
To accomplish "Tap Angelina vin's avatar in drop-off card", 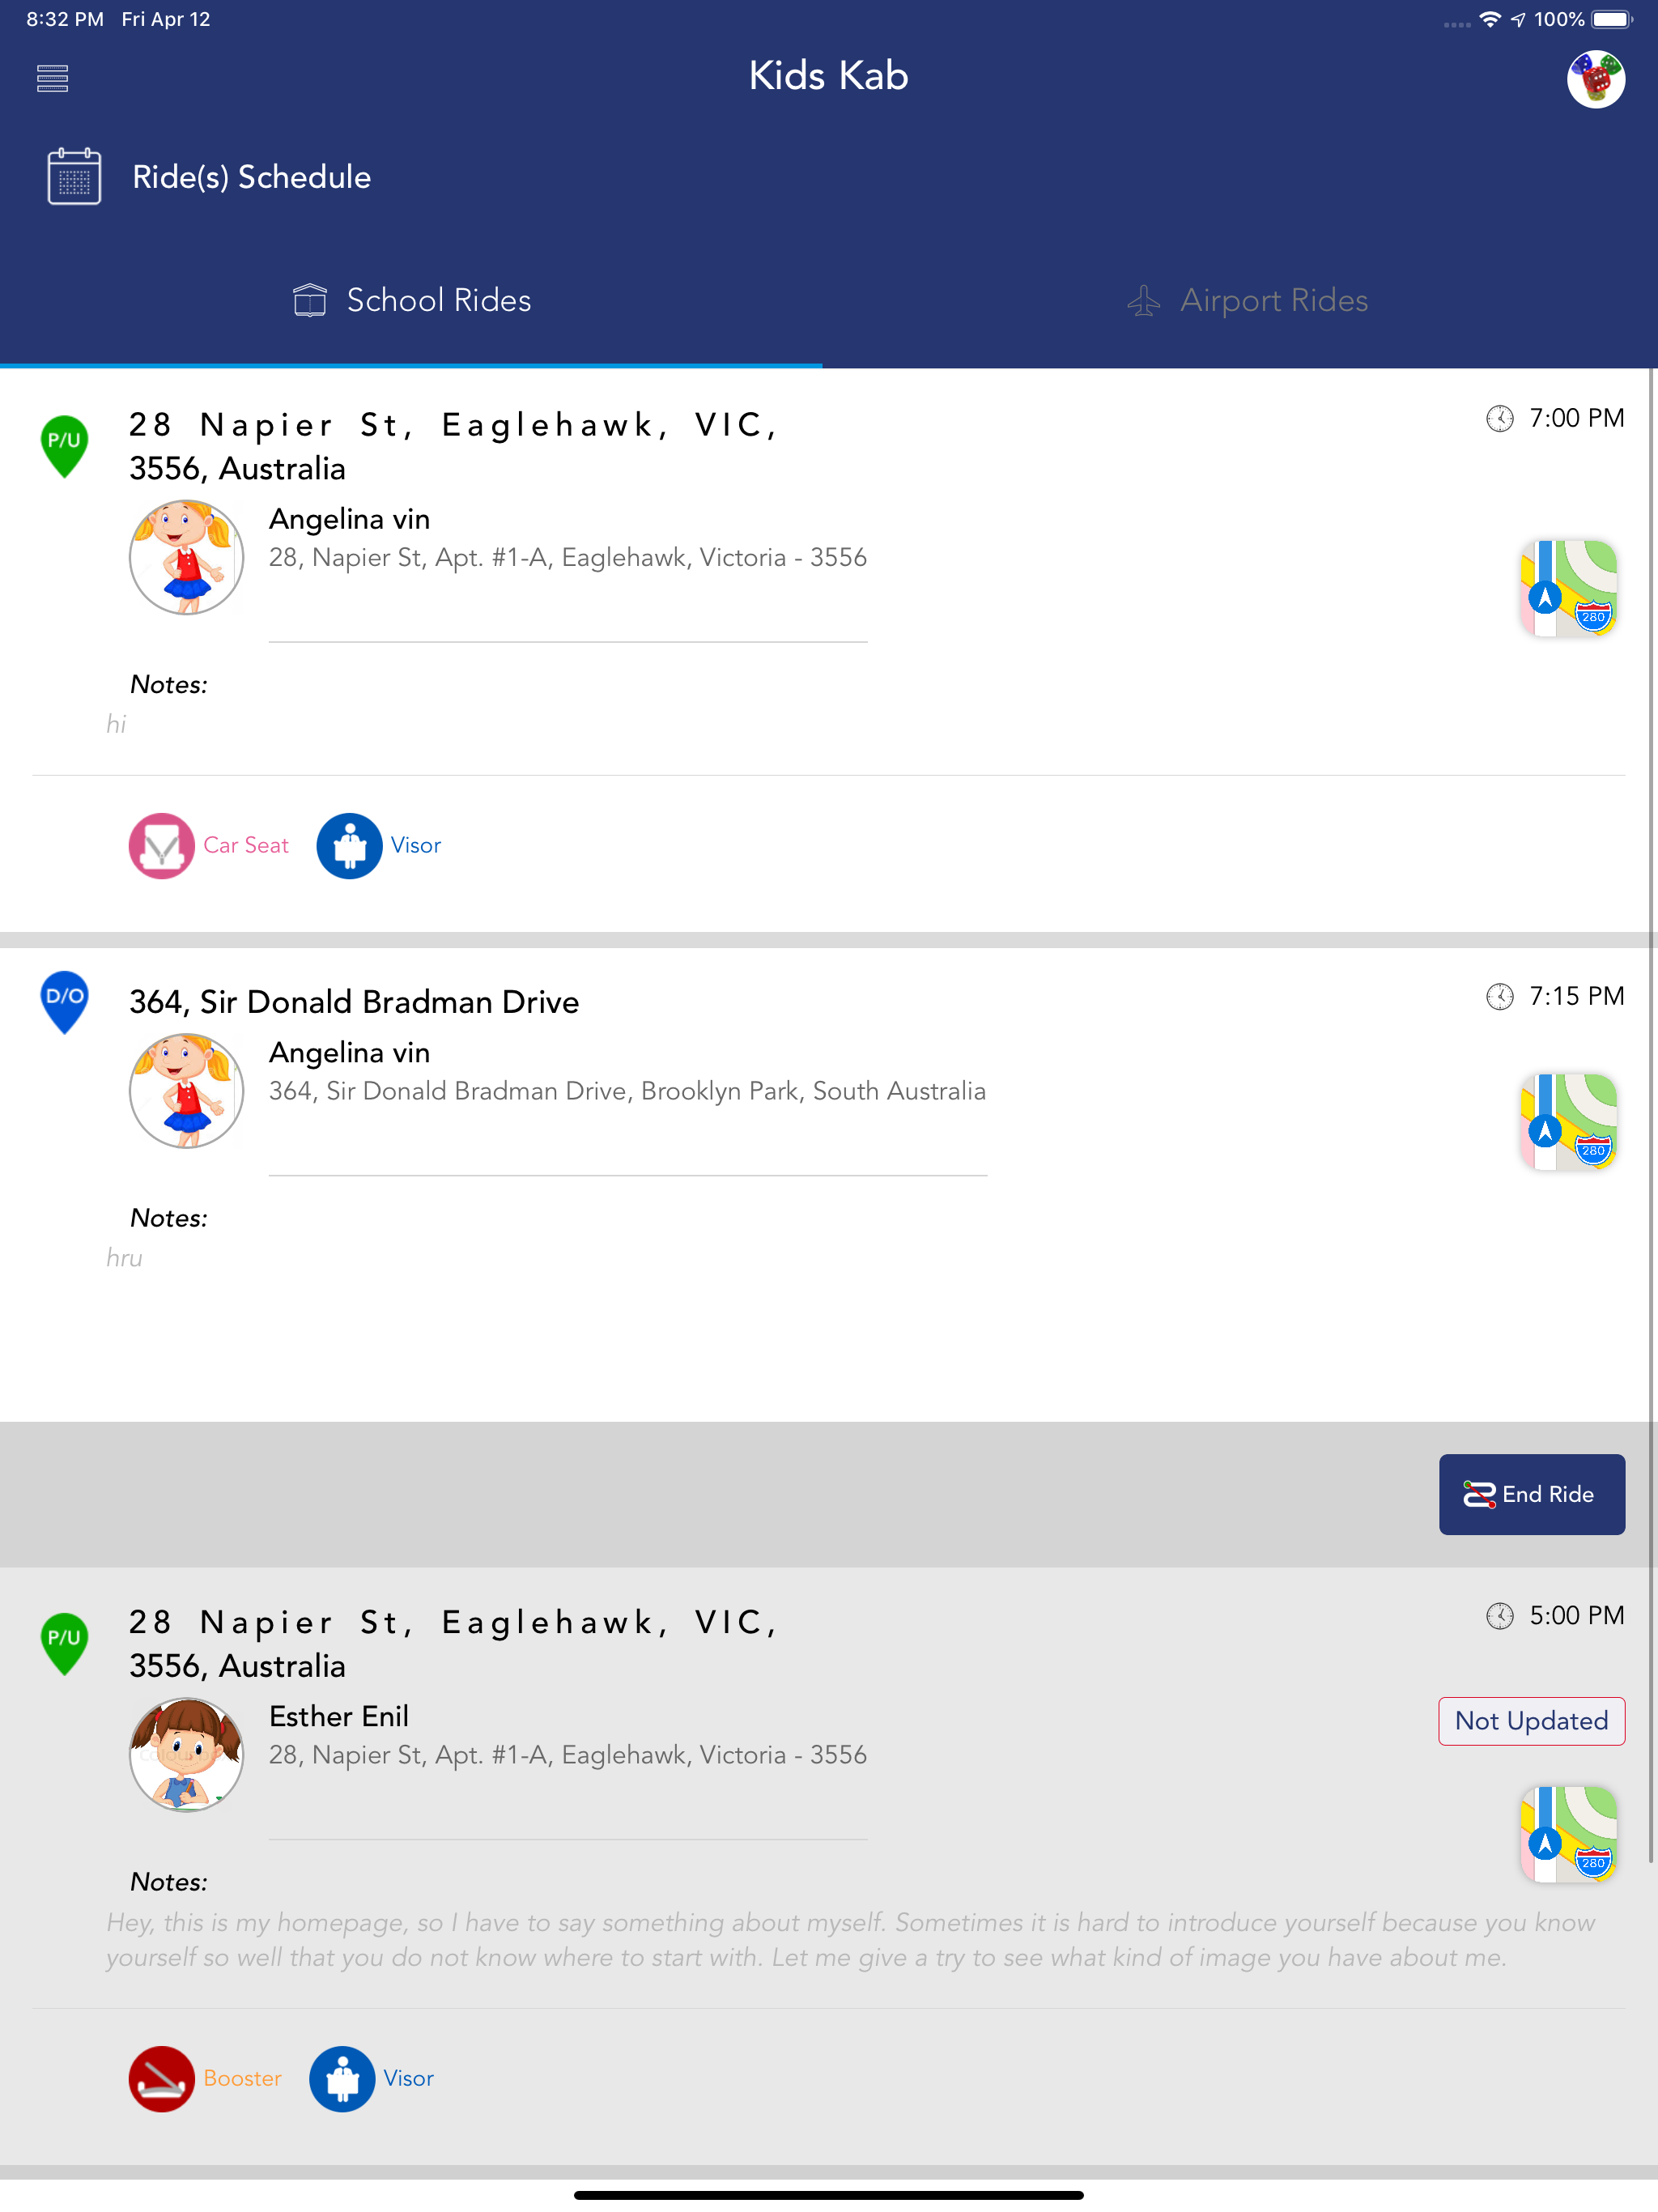I will coord(186,1090).
